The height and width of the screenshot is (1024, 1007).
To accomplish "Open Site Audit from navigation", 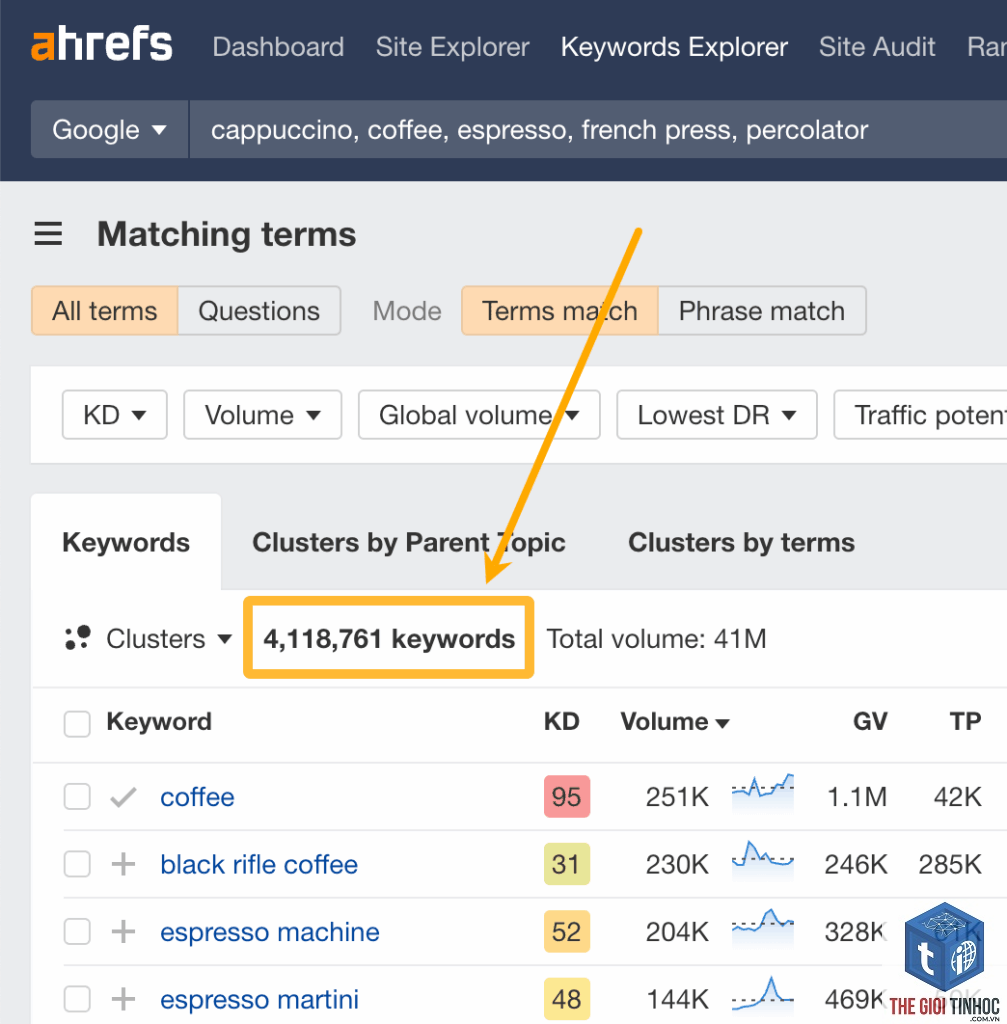I will 877,47.
